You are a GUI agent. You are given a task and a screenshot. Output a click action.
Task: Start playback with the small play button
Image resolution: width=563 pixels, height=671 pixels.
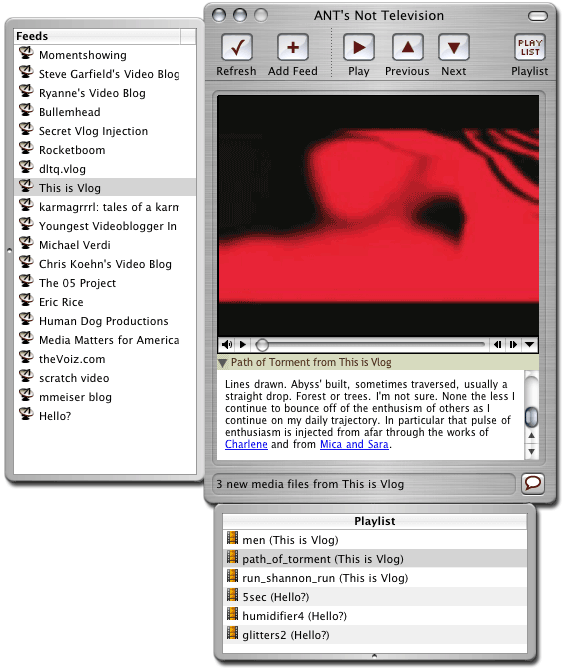243,344
